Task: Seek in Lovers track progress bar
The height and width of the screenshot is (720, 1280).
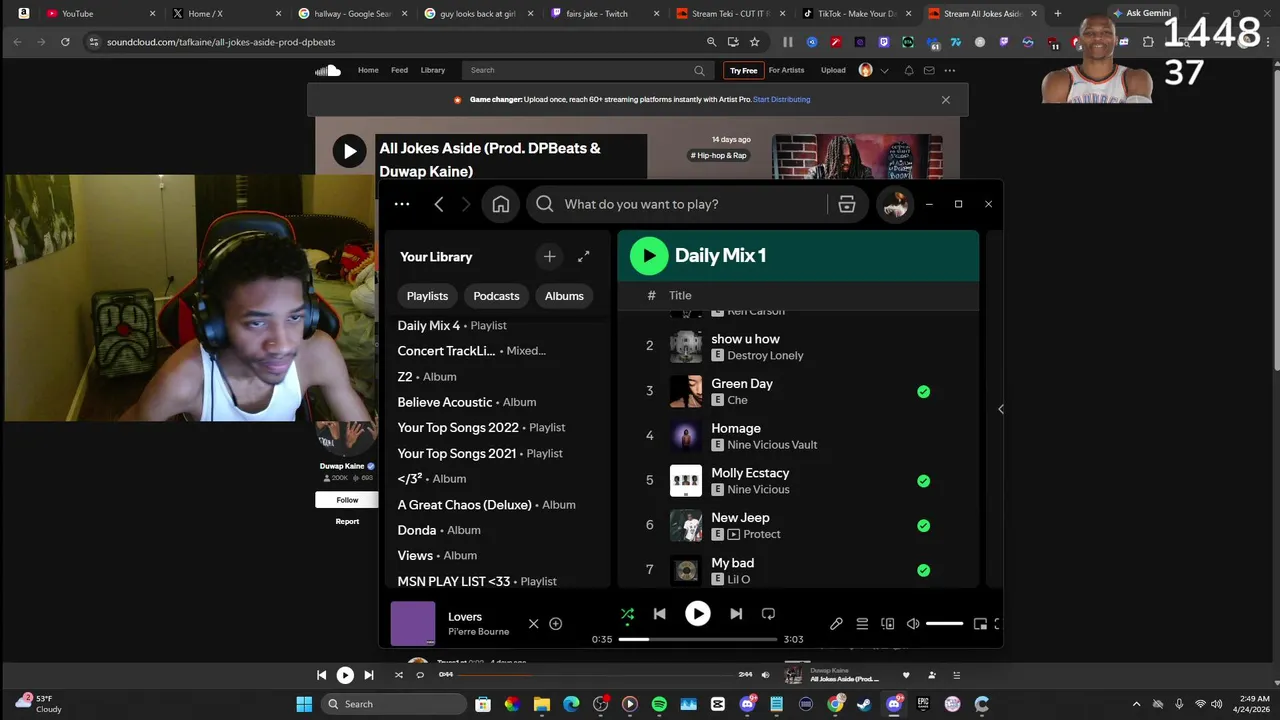Action: (698, 639)
